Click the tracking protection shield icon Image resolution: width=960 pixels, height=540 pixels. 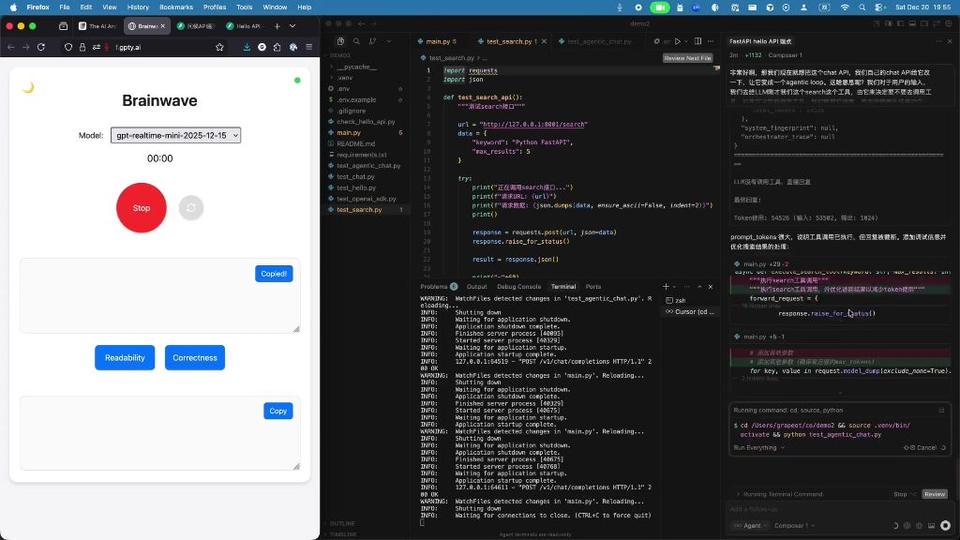(68, 47)
